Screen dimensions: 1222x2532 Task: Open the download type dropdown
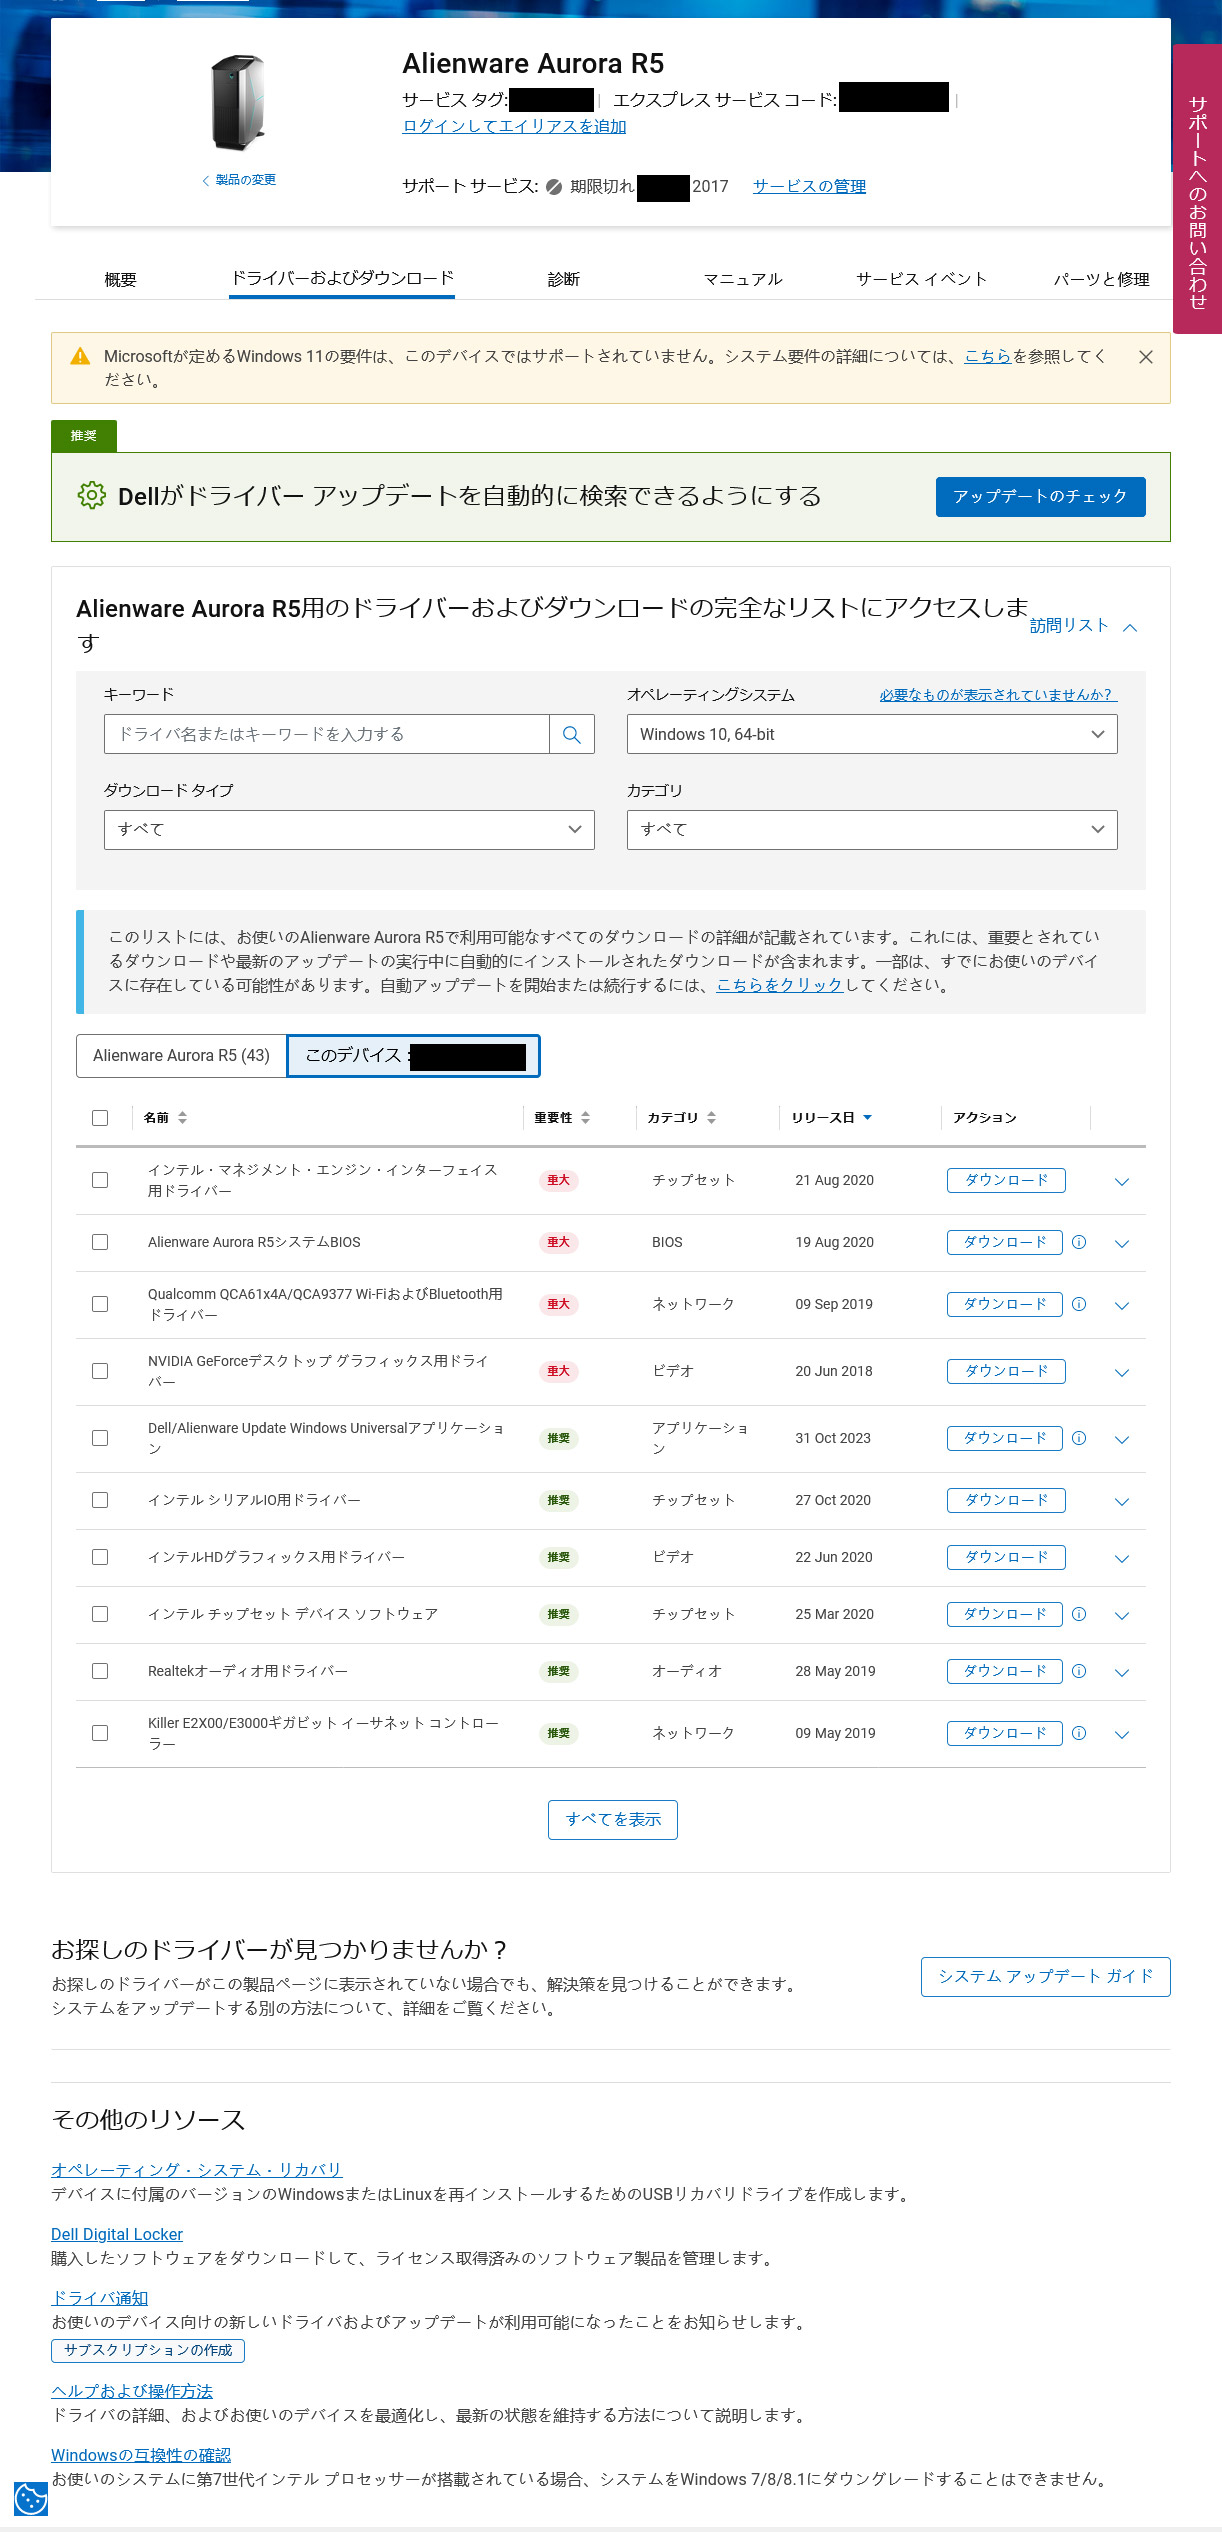click(x=349, y=830)
